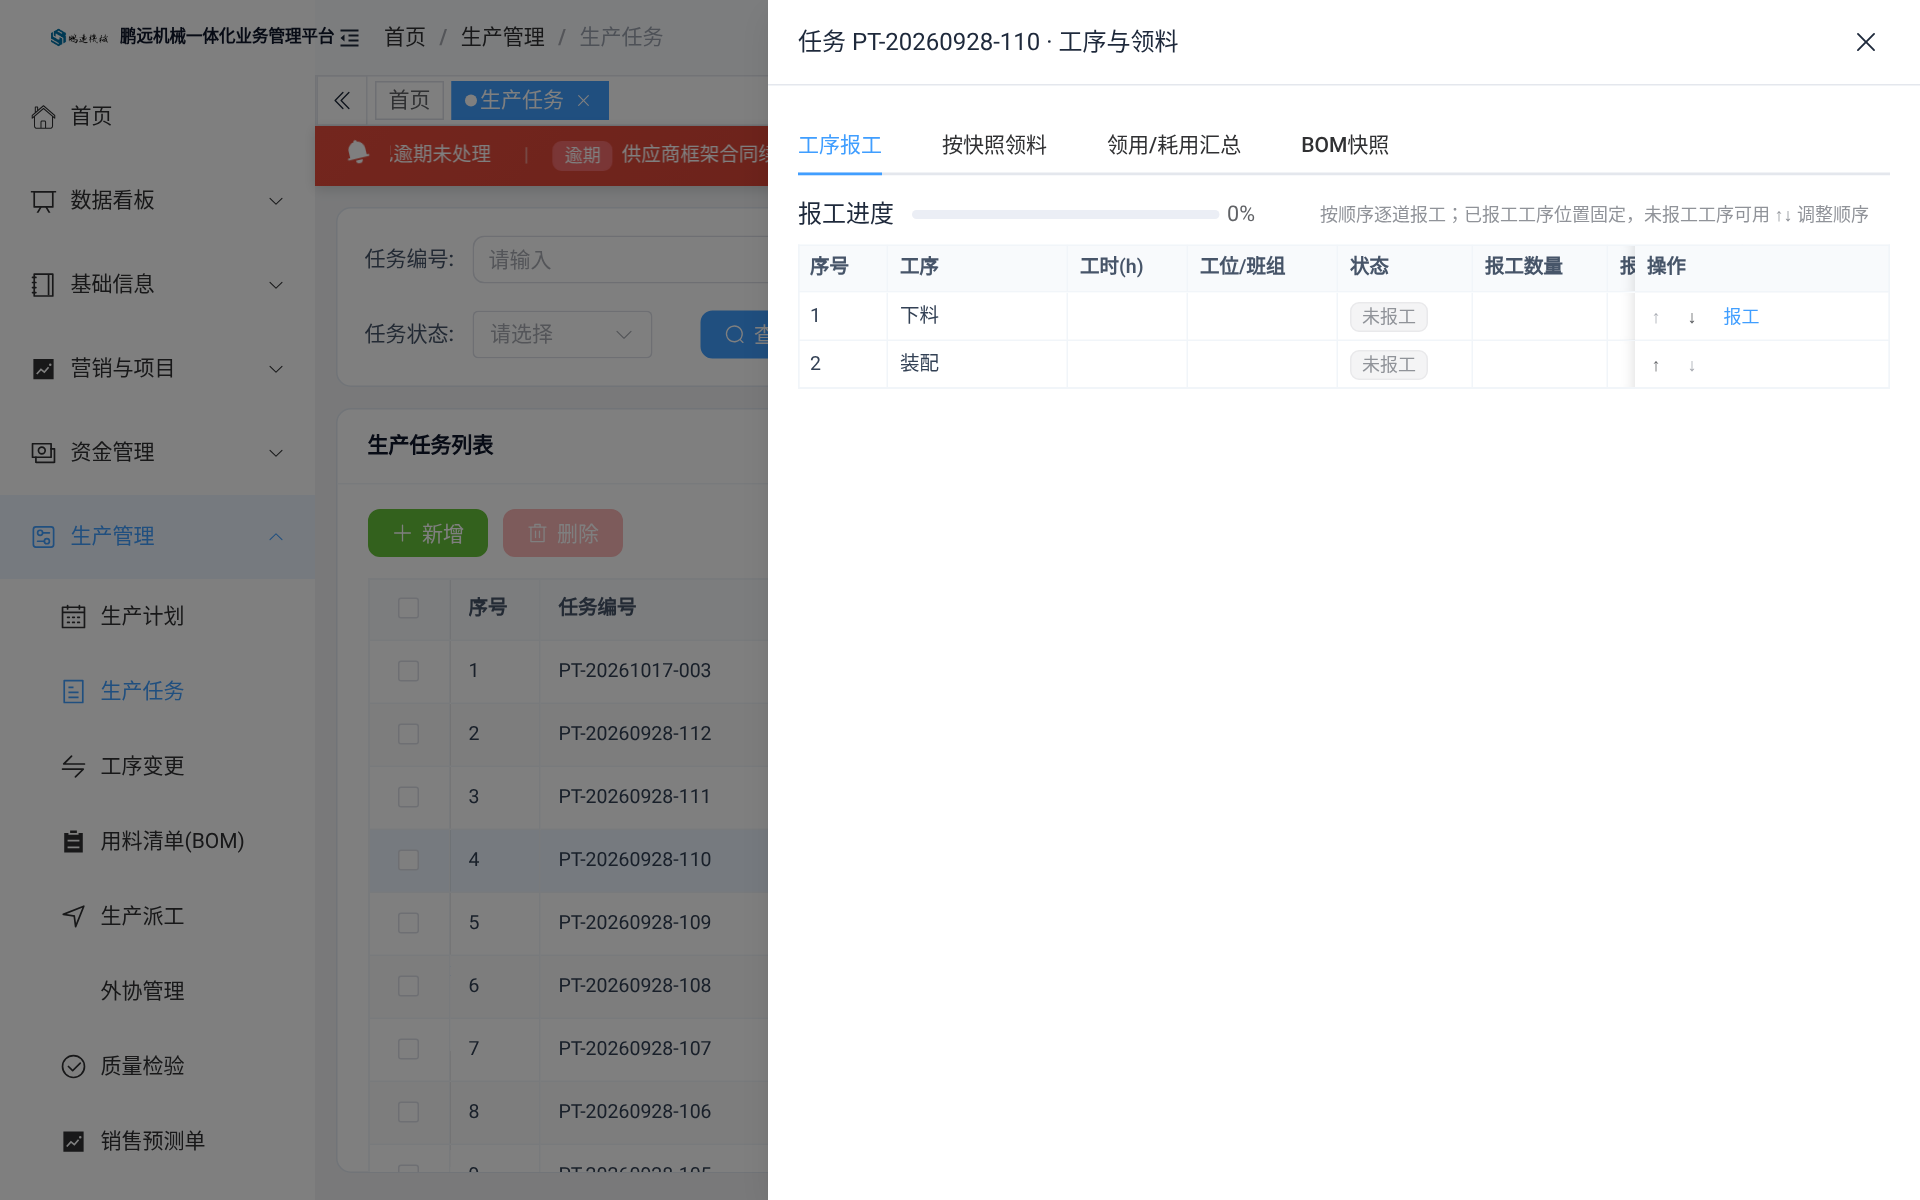Open 任务状态 dropdown
This screenshot has height=1200, width=1920.
click(562, 334)
